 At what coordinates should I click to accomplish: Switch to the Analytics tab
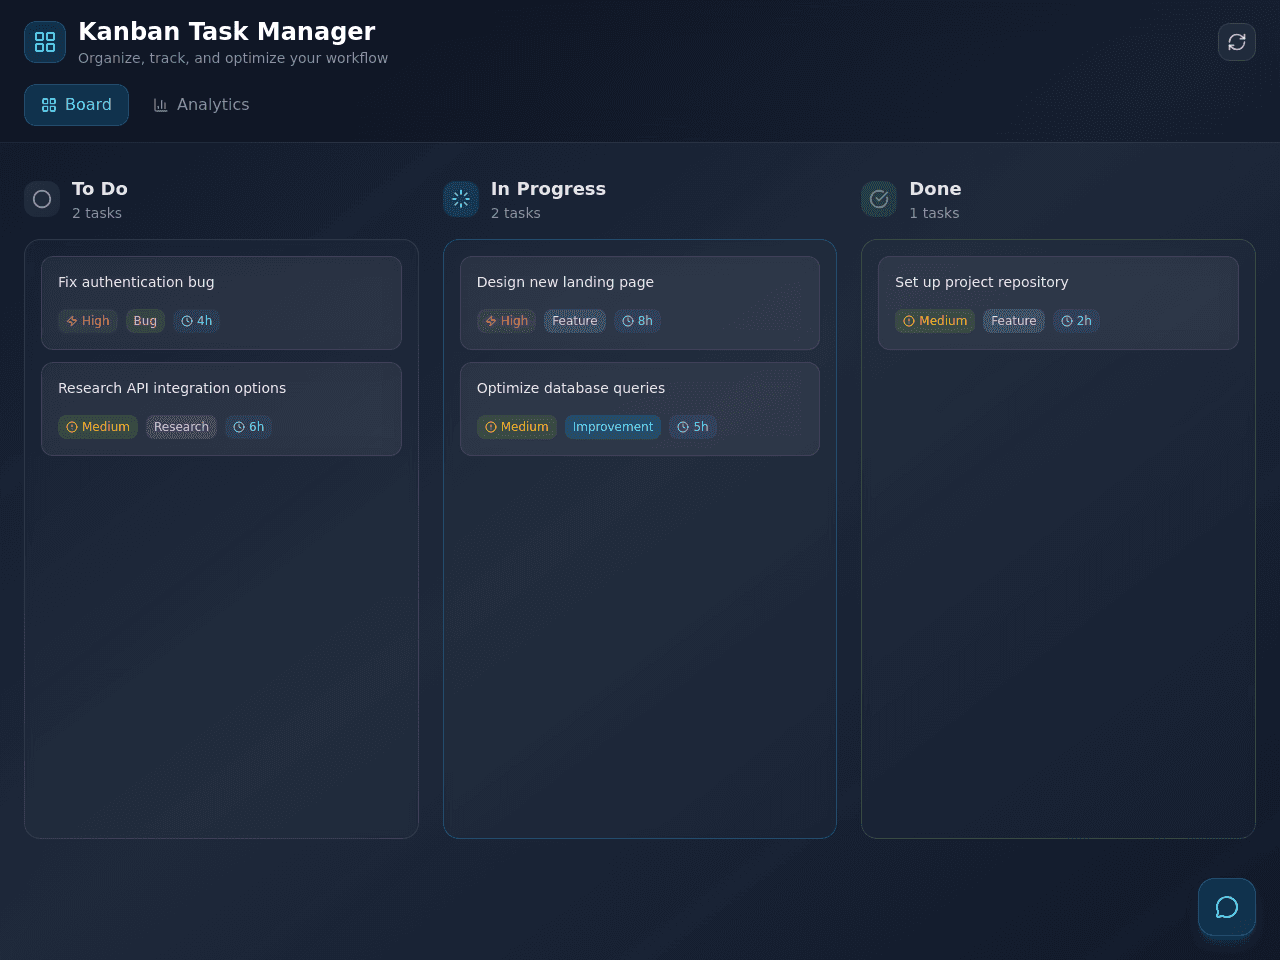tap(201, 105)
